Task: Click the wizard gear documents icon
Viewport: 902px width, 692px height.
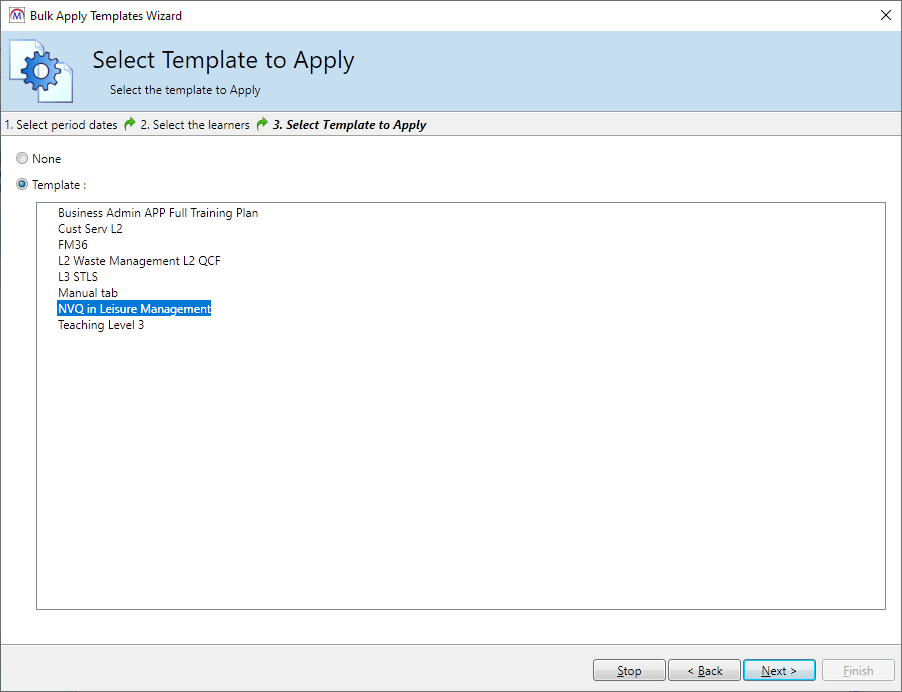Action: [42, 71]
